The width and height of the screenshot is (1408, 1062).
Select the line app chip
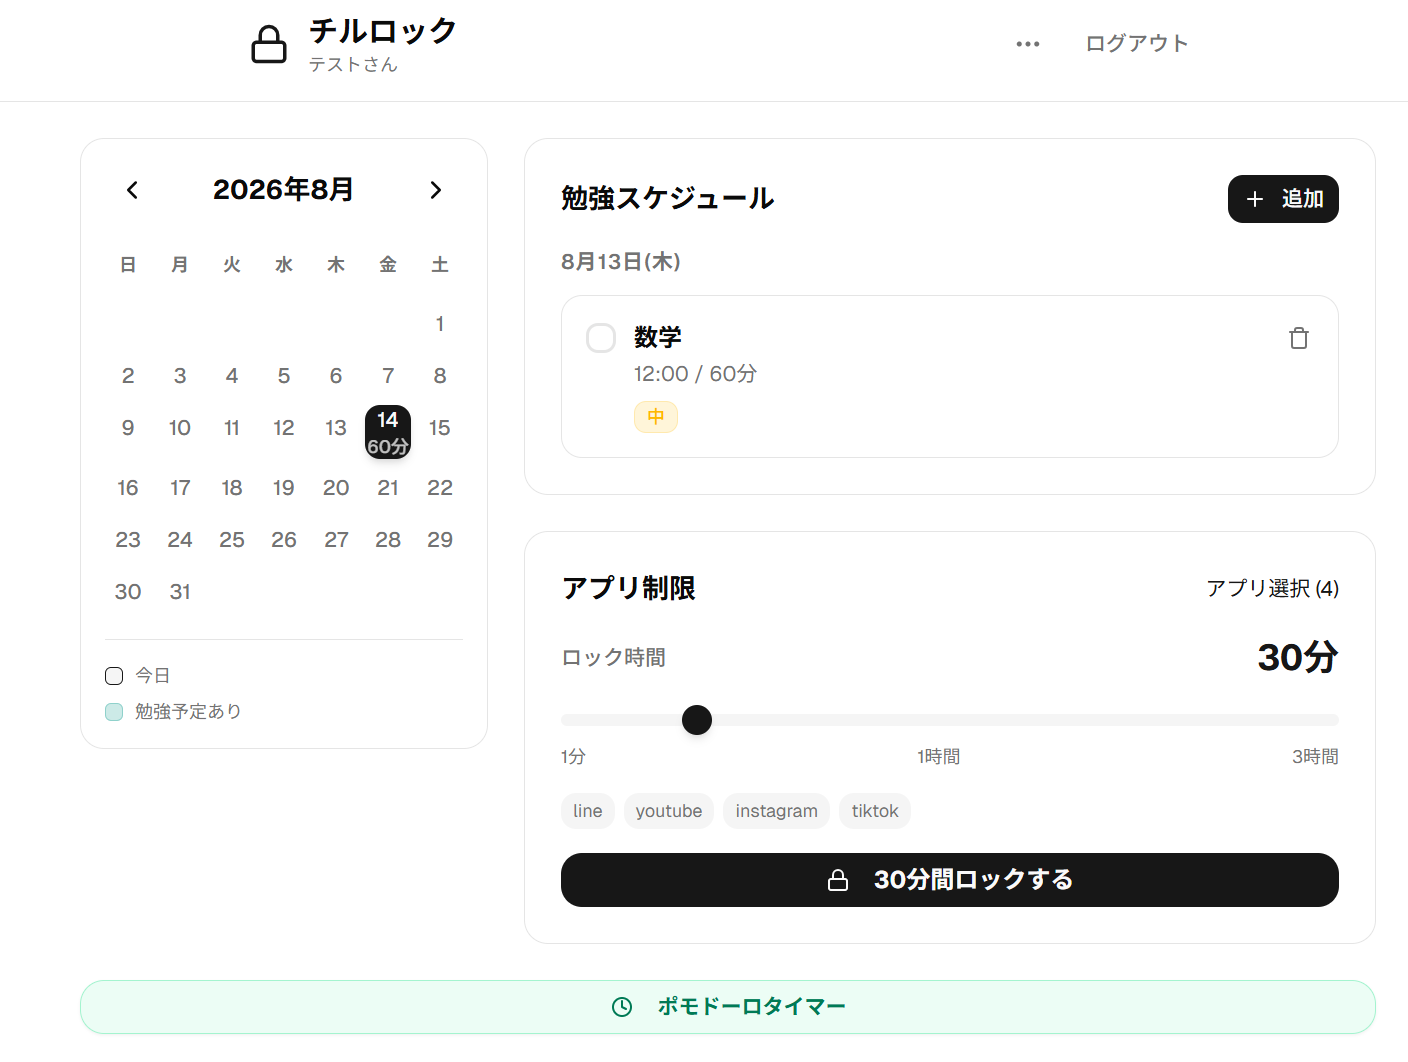coord(588,811)
